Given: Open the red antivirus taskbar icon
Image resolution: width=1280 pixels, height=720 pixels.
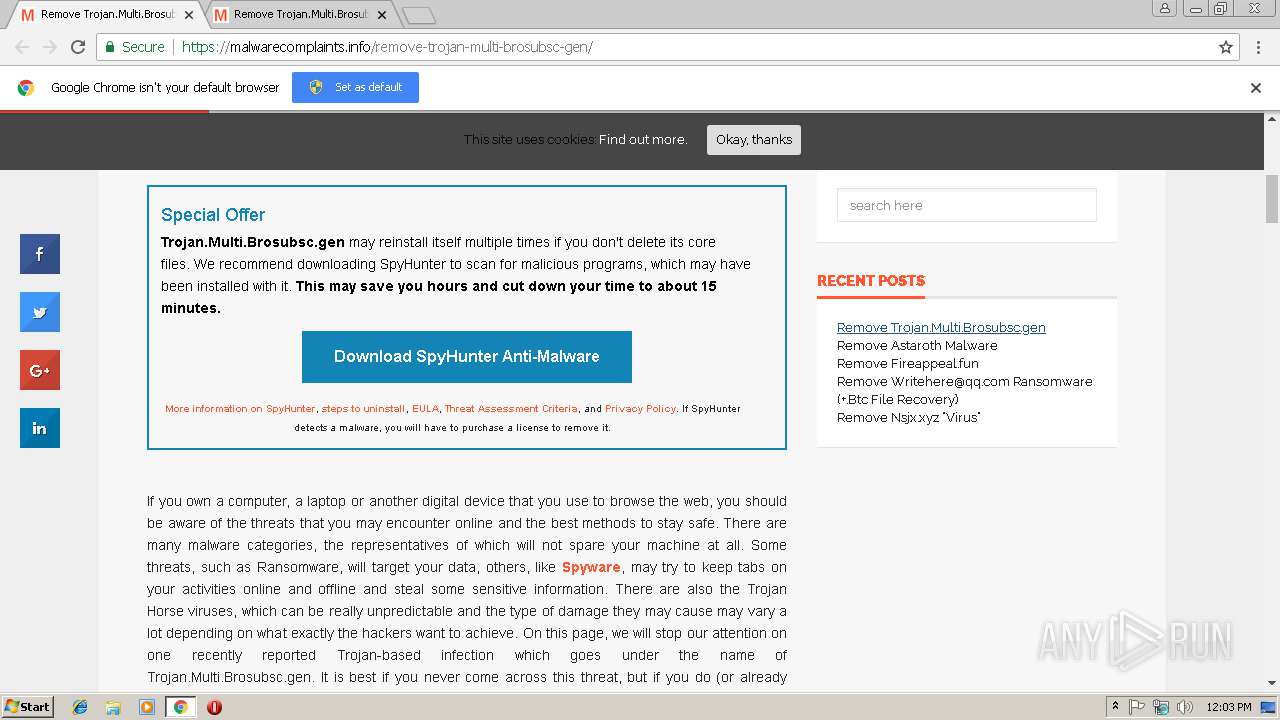Looking at the screenshot, I should tap(214, 707).
